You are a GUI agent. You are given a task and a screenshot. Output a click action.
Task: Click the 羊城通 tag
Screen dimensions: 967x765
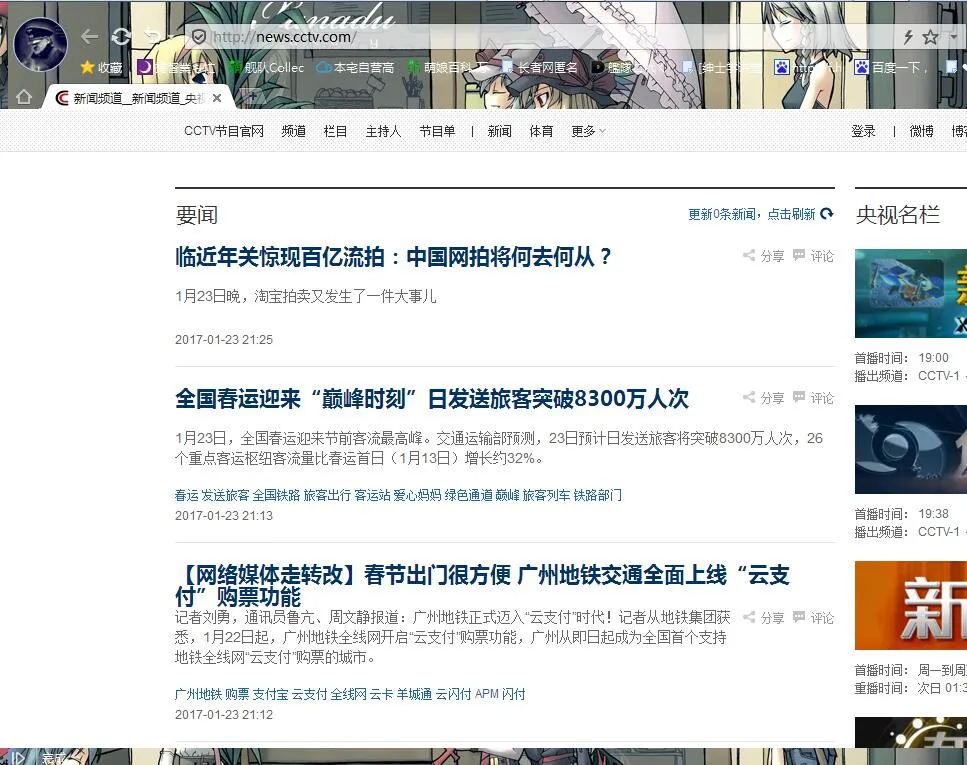pyautogui.click(x=414, y=694)
